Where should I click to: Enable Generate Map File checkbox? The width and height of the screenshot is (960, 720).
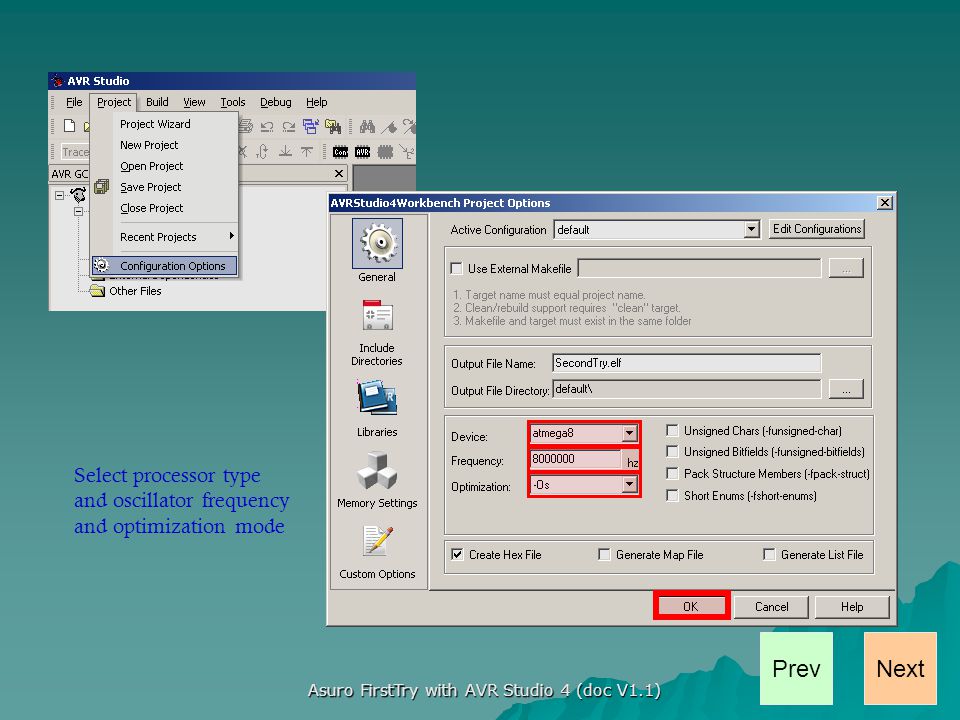pyautogui.click(x=604, y=555)
